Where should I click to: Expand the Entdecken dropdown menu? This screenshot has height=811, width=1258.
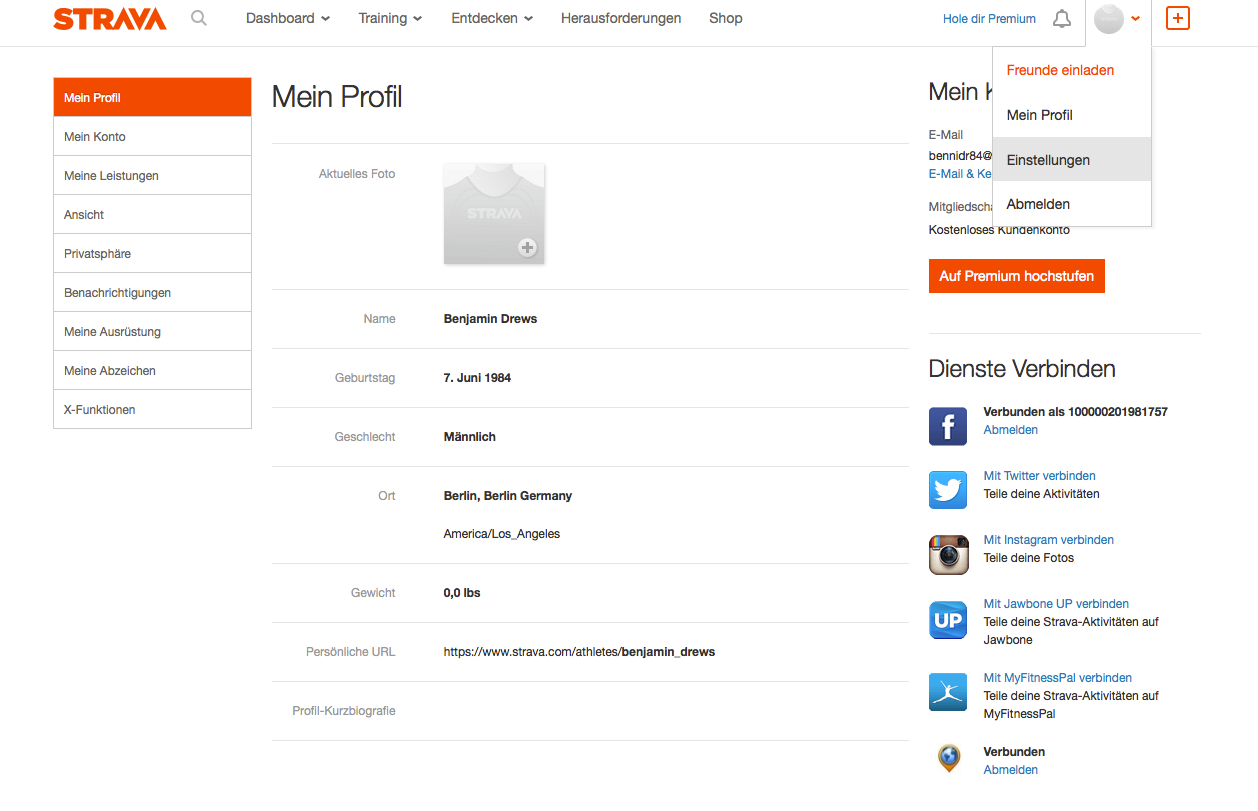coord(492,18)
